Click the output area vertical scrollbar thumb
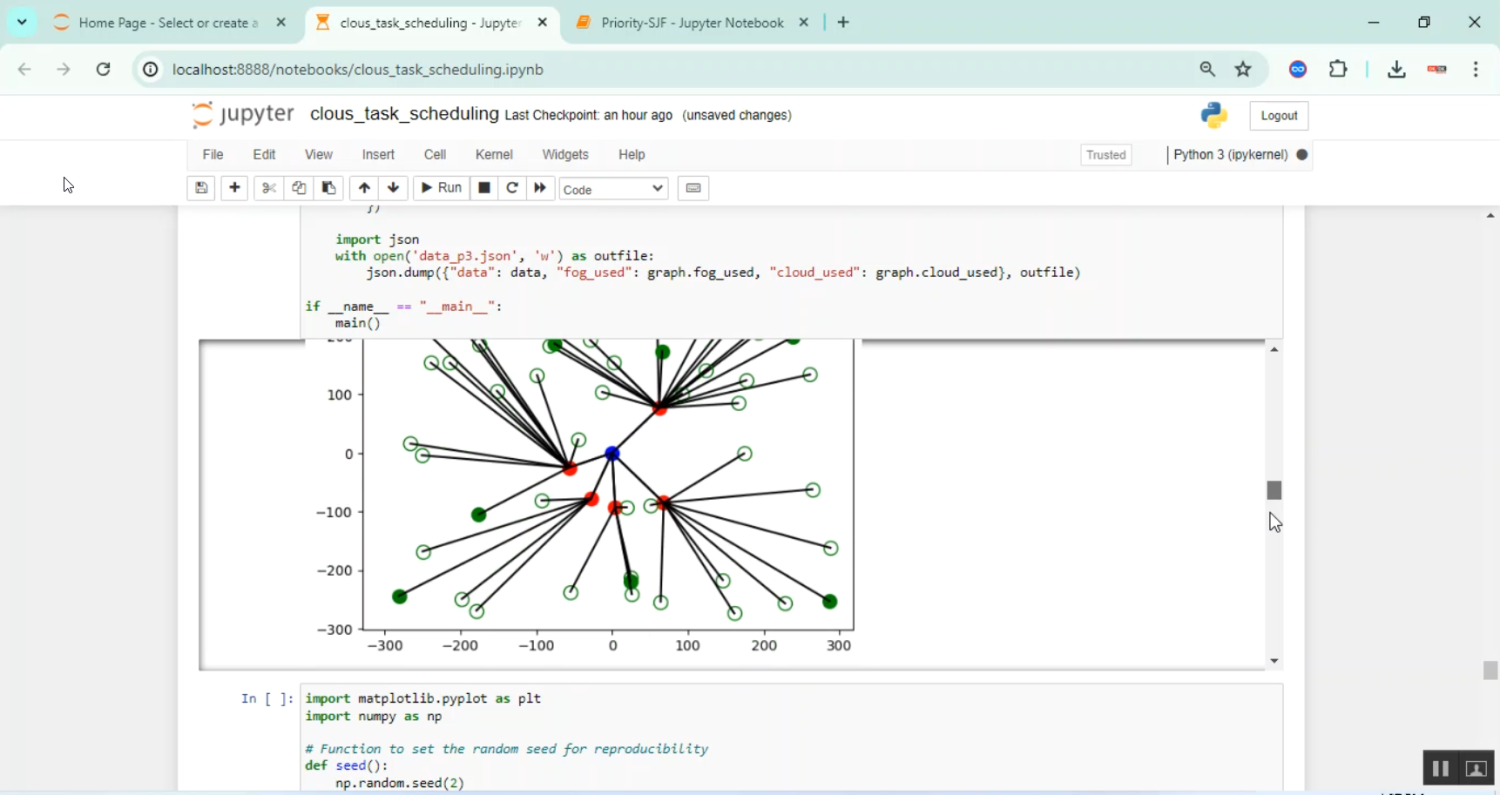 pos(1274,490)
